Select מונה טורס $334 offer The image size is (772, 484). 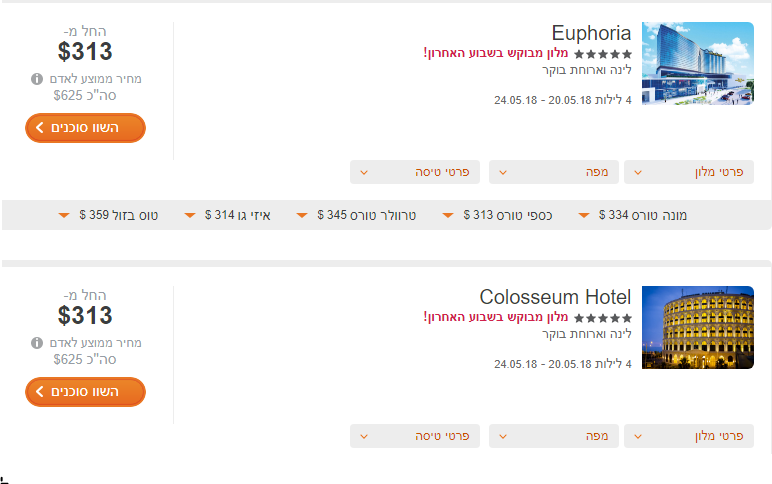click(x=633, y=215)
